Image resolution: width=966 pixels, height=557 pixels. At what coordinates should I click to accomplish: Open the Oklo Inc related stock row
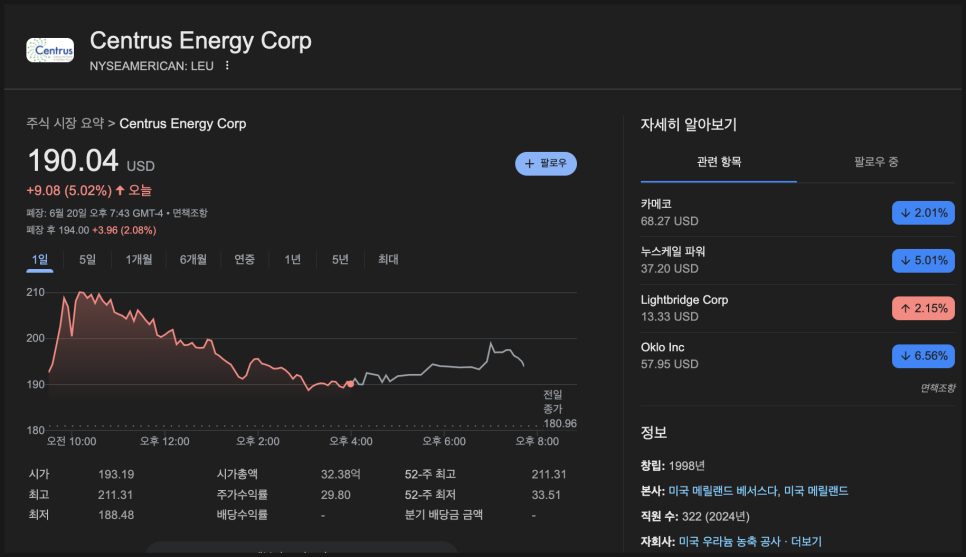(x=797, y=356)
